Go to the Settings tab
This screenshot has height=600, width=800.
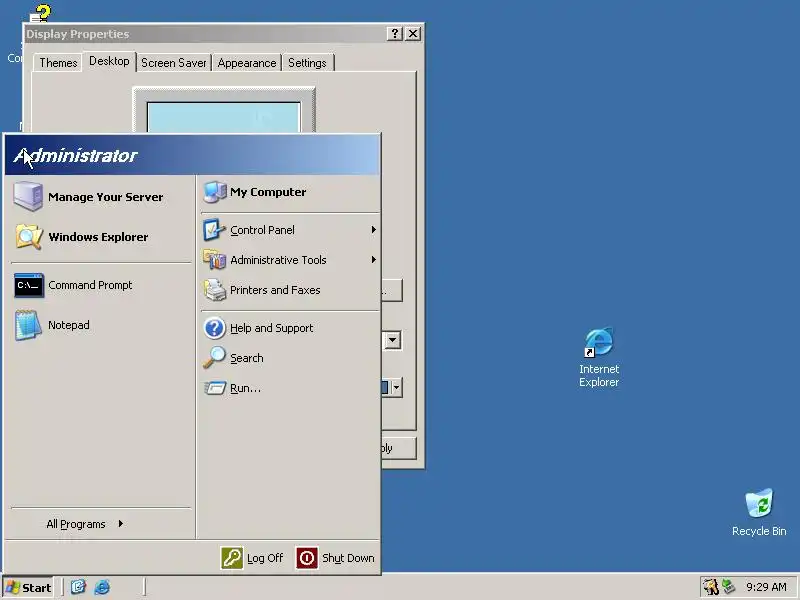coord(307,63)
